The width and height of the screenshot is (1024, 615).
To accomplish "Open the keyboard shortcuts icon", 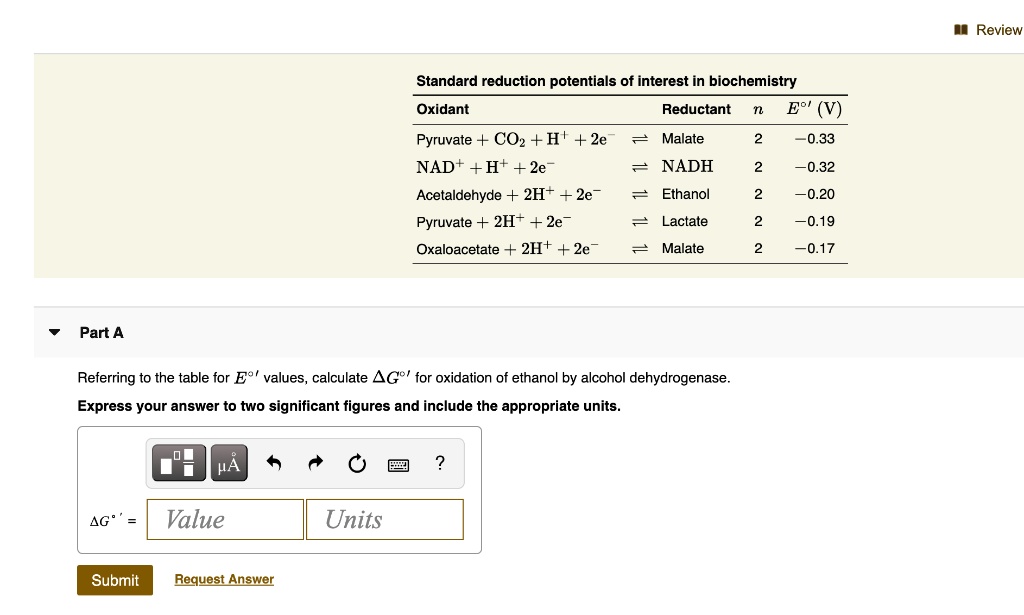I will pos(398,463).
